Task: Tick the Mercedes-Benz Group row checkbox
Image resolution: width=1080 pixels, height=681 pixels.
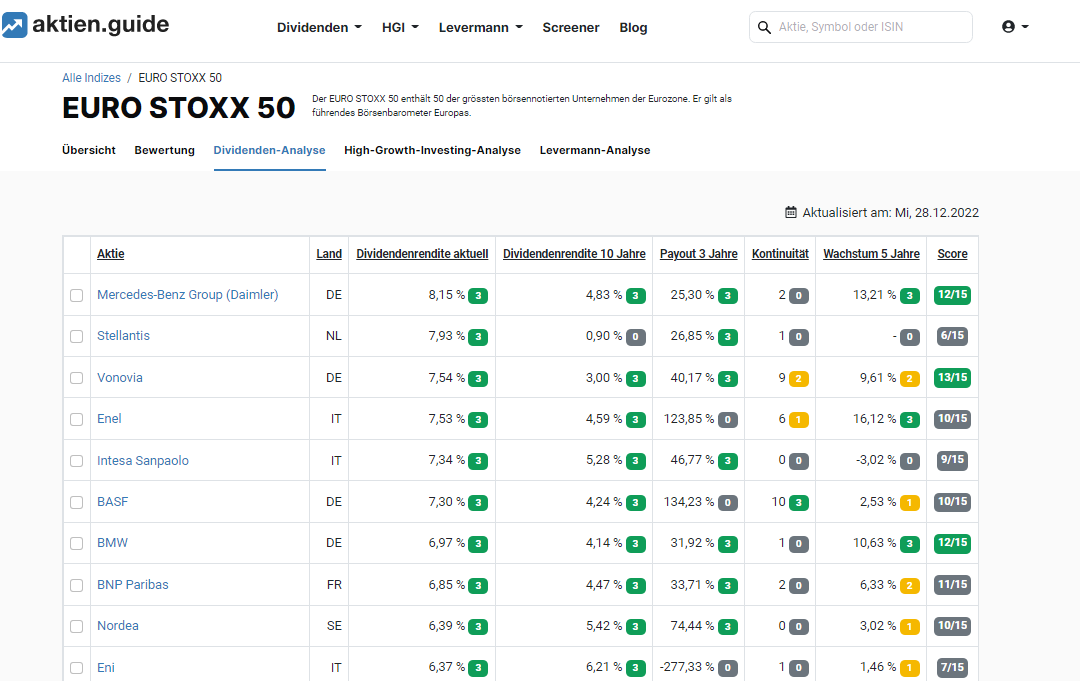Action: (x=76, y=295)
